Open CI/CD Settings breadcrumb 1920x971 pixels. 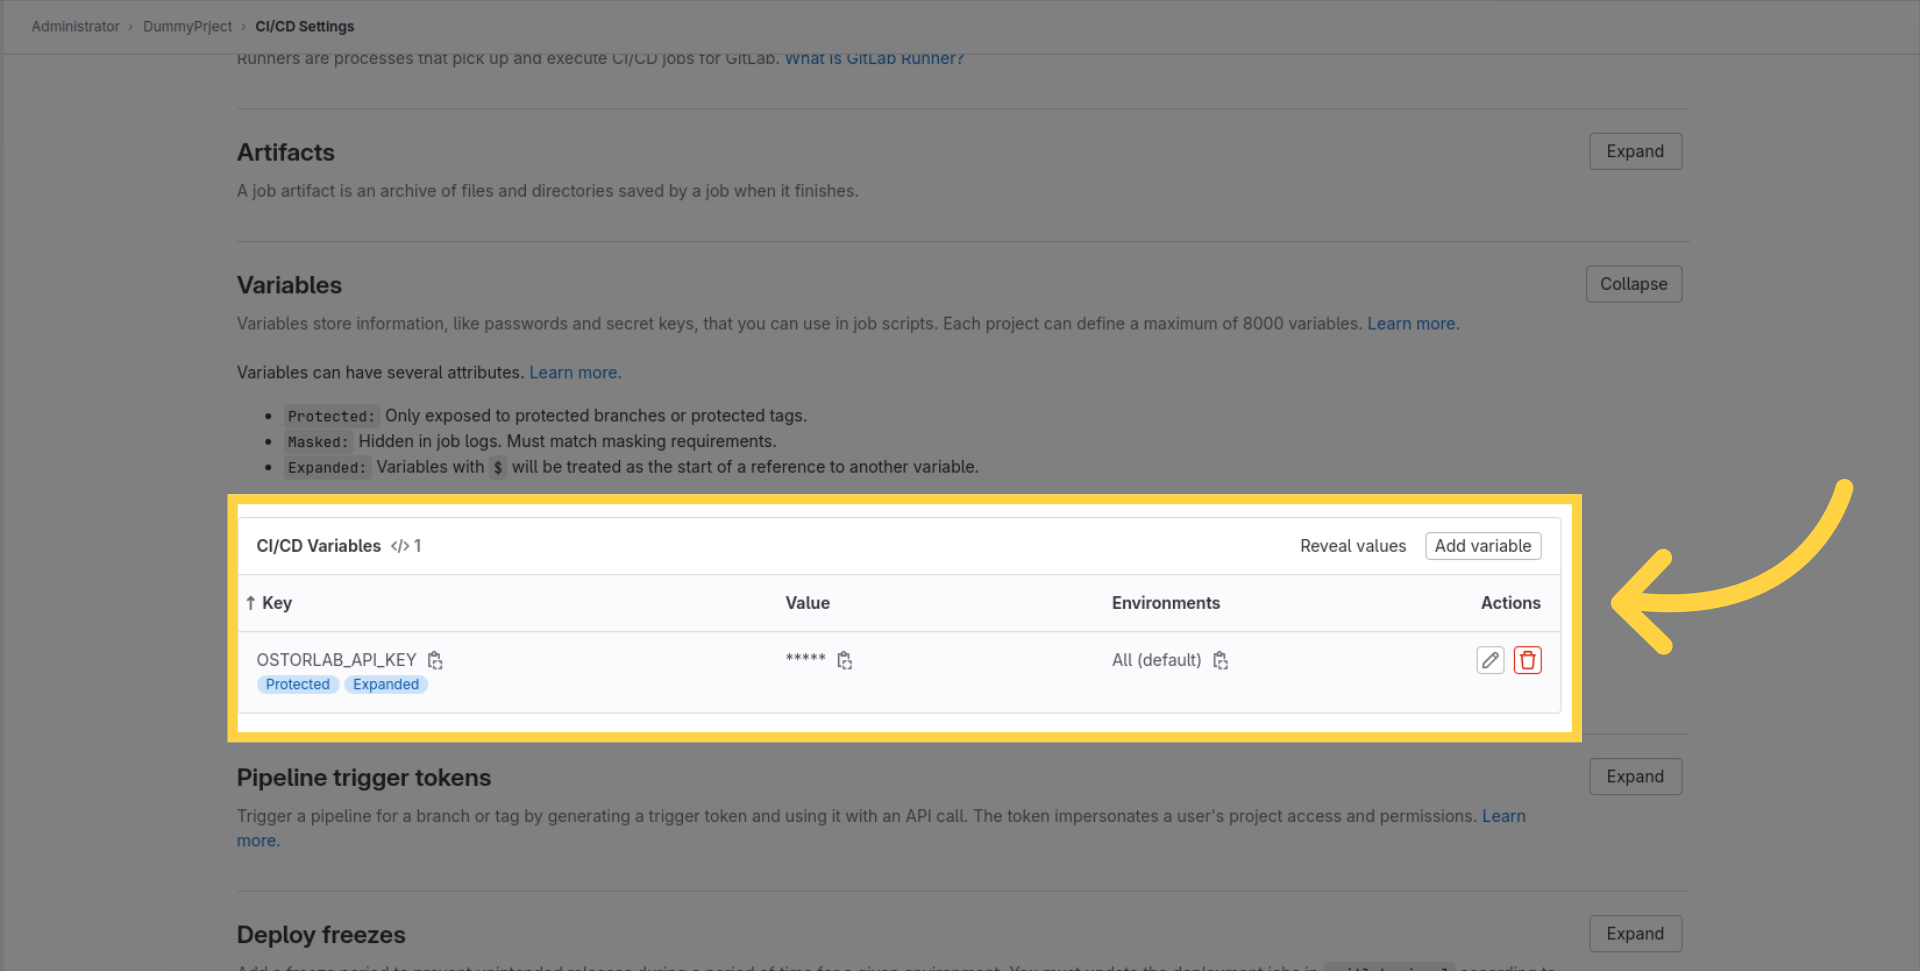click(x=304, y=27)
